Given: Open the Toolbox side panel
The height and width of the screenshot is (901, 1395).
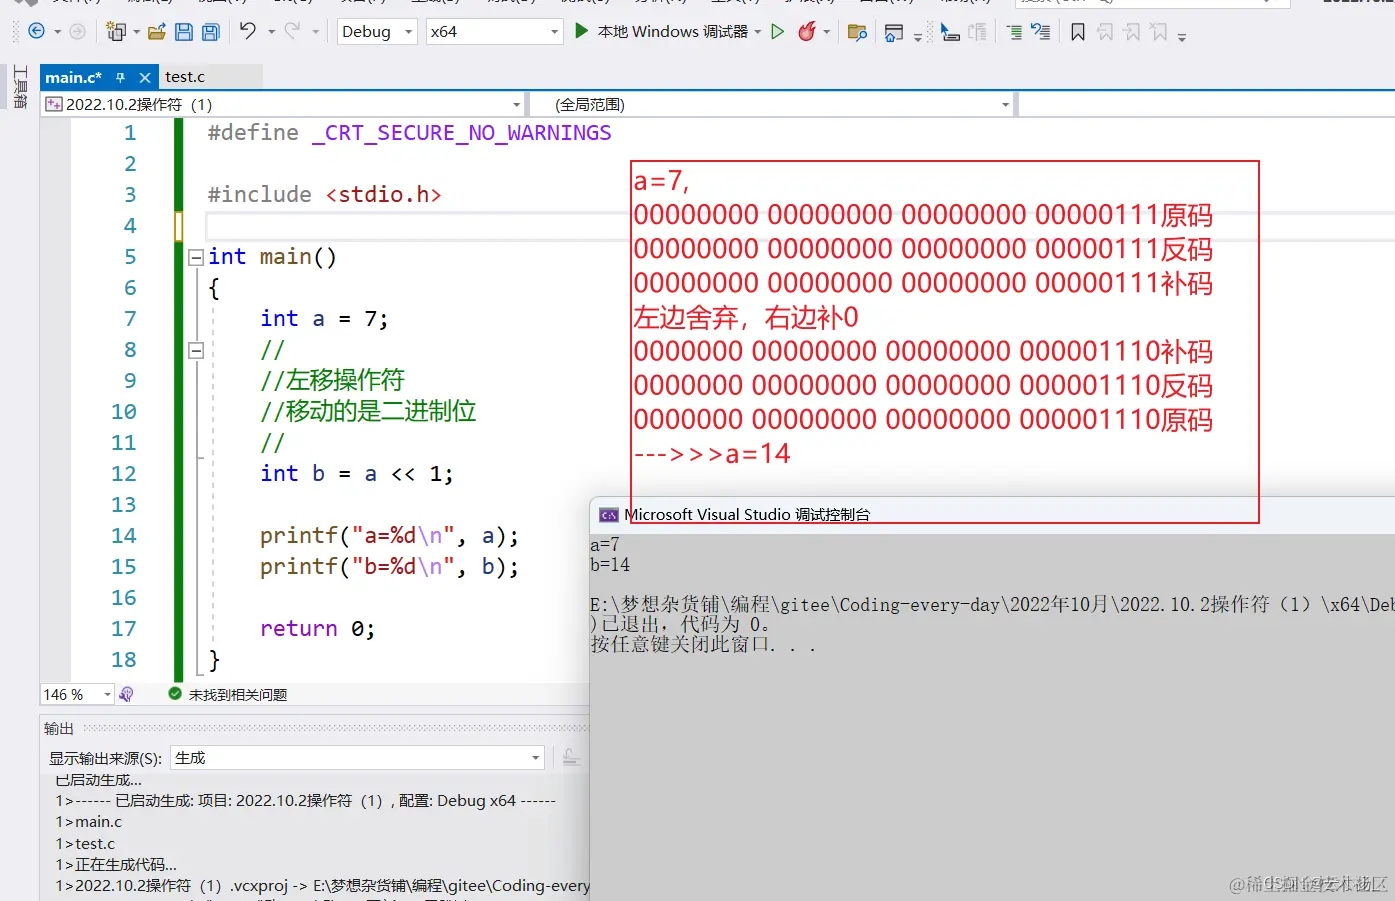Looking at the screenshot, I should [x=20, y=86].
